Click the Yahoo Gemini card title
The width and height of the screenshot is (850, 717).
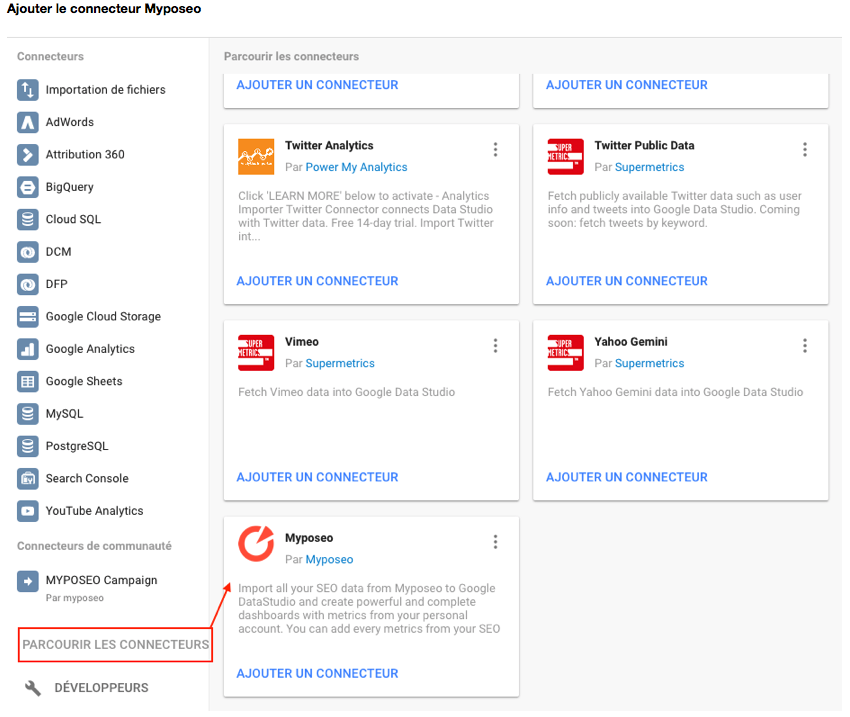(631, 342)
